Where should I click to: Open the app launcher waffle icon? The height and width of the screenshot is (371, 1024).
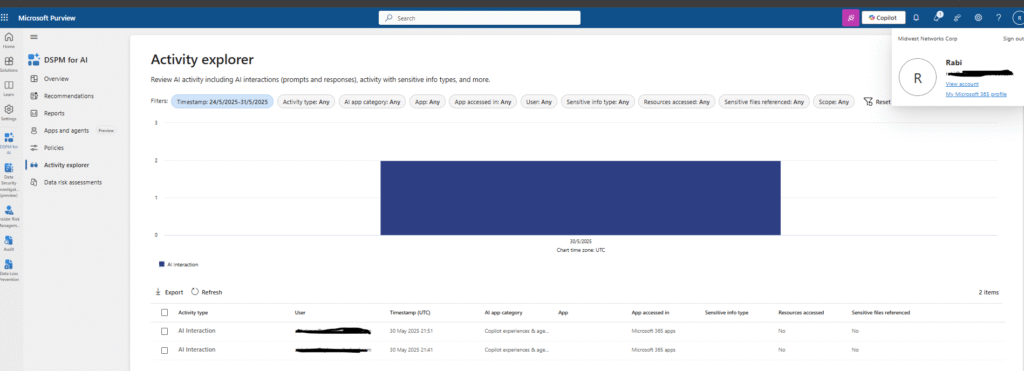coord(5,18)
